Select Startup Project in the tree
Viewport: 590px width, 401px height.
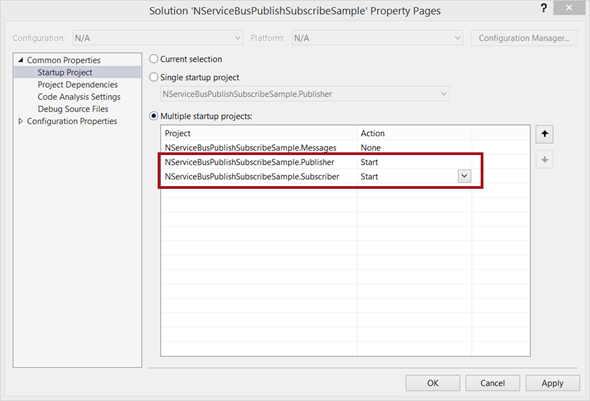click(65, 72)
